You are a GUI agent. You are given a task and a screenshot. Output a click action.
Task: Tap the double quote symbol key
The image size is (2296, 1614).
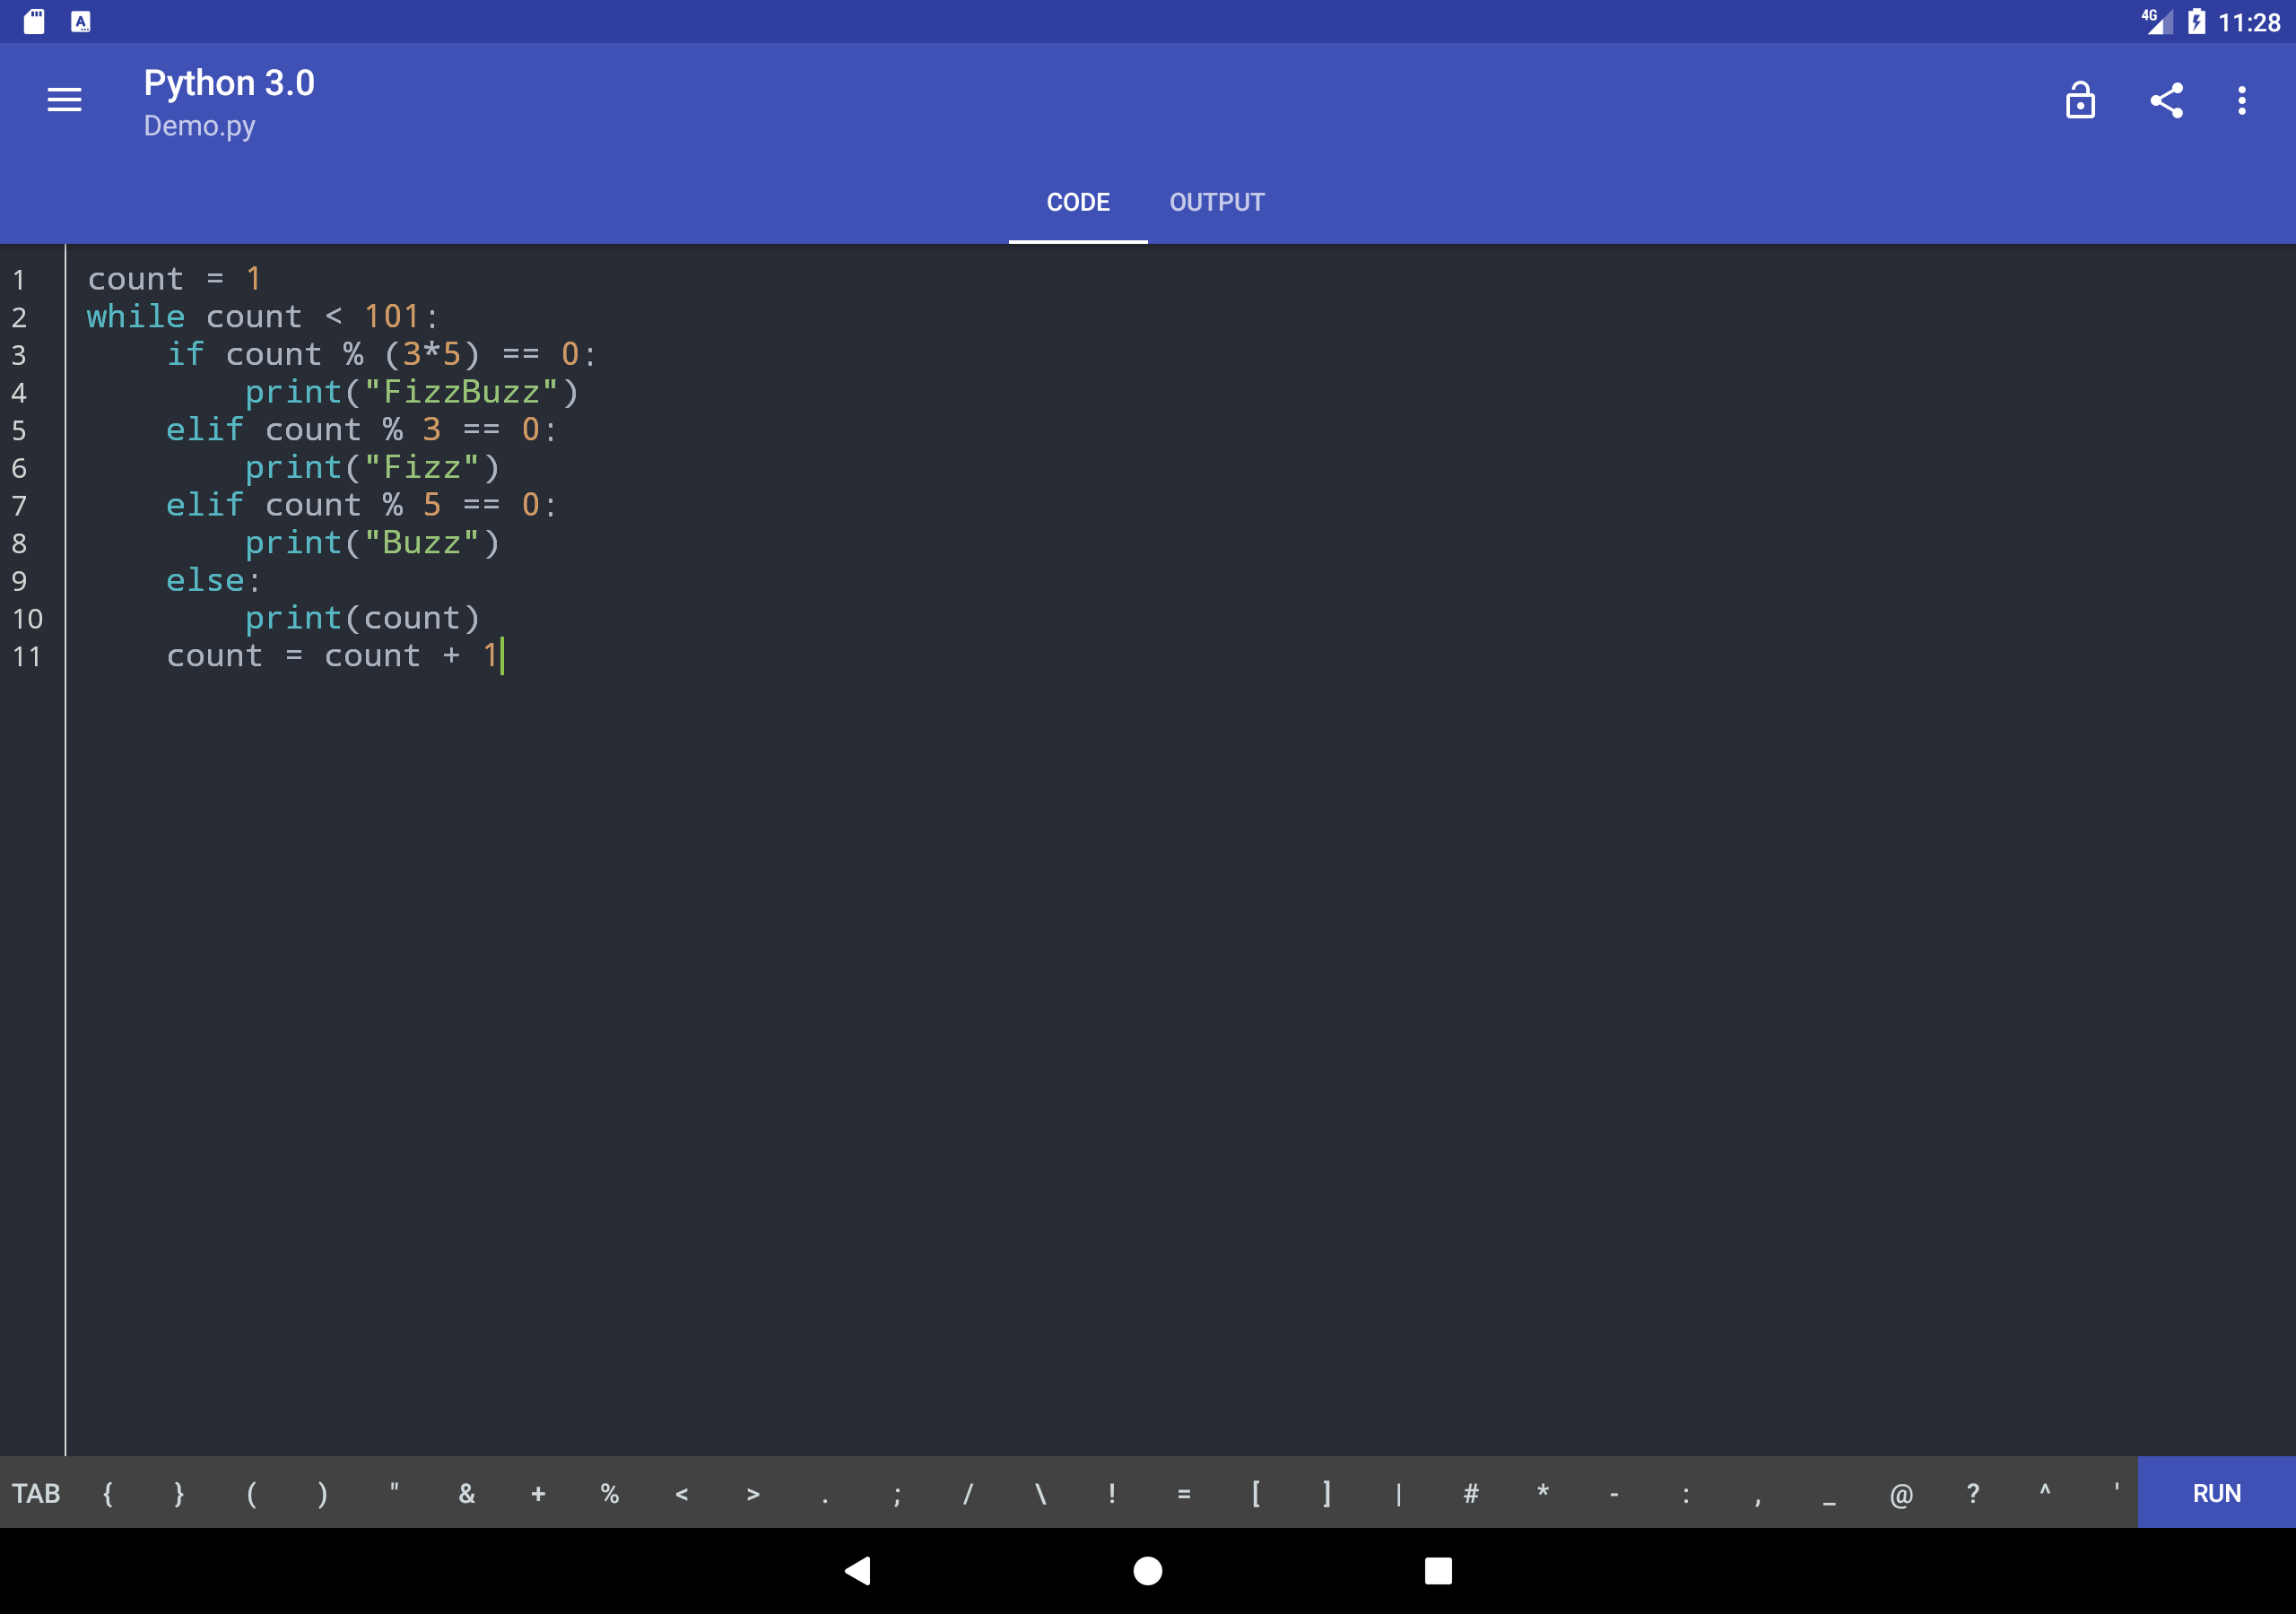(x=394, y=1493)
